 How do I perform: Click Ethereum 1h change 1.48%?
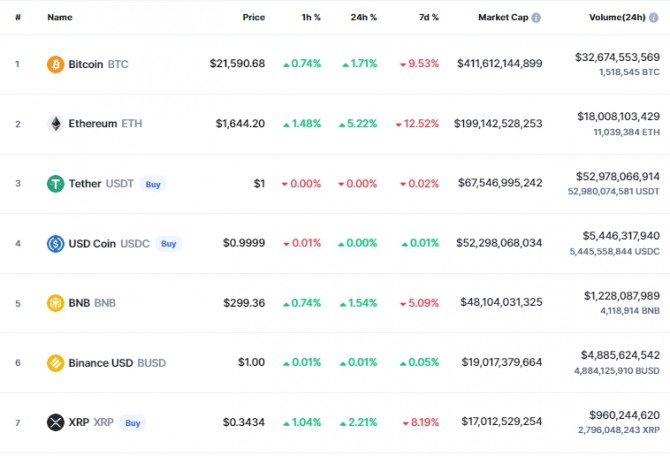coord(302,124)
